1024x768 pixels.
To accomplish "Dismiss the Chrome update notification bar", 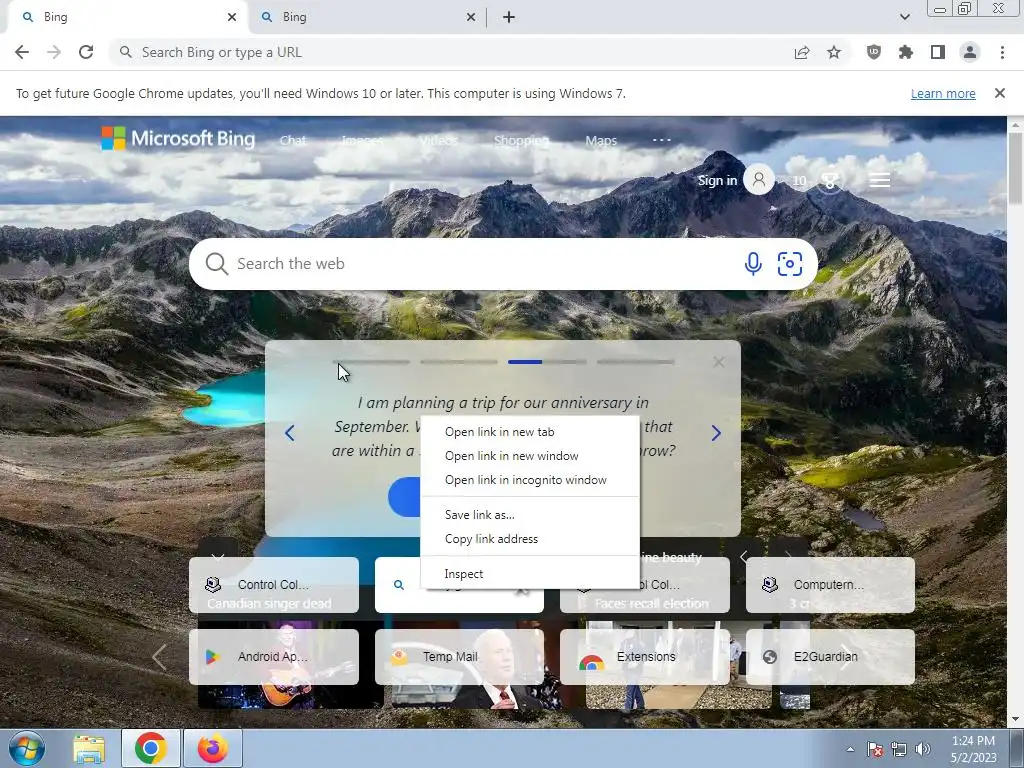I will pyautogui.click(x=999, y=93).
